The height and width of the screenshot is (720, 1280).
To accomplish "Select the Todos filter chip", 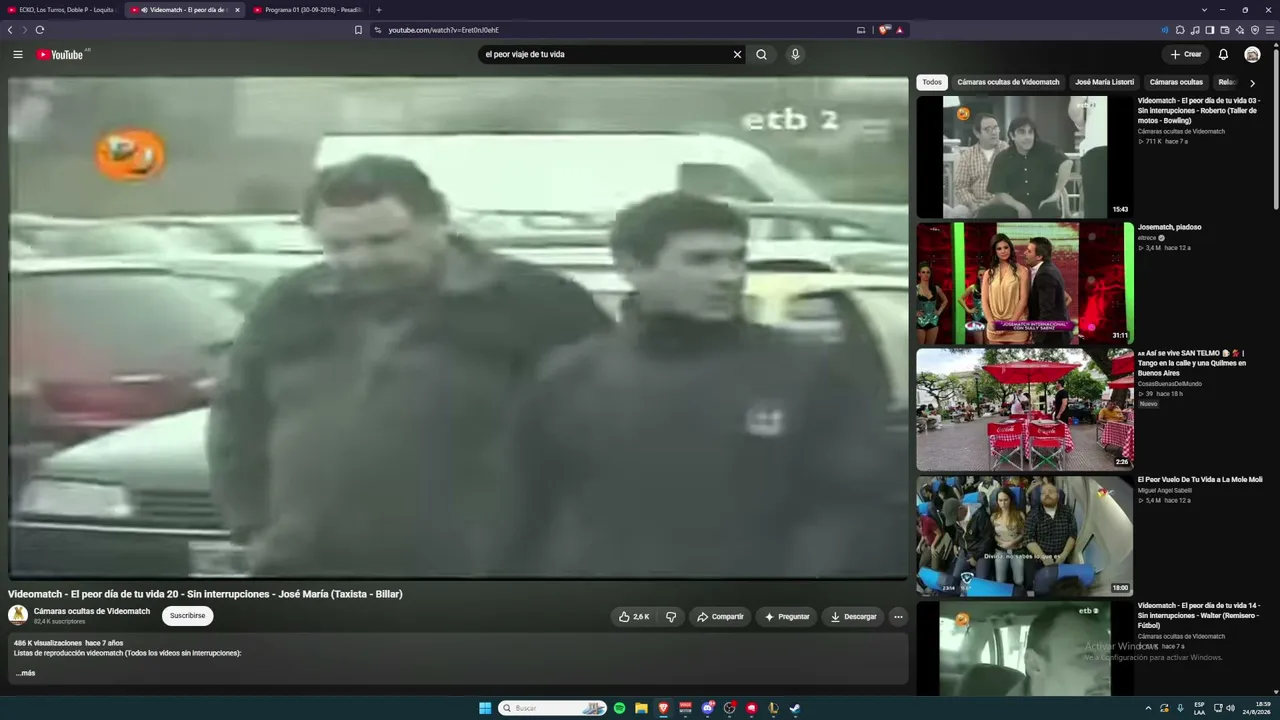I will [x=932, y=83].
